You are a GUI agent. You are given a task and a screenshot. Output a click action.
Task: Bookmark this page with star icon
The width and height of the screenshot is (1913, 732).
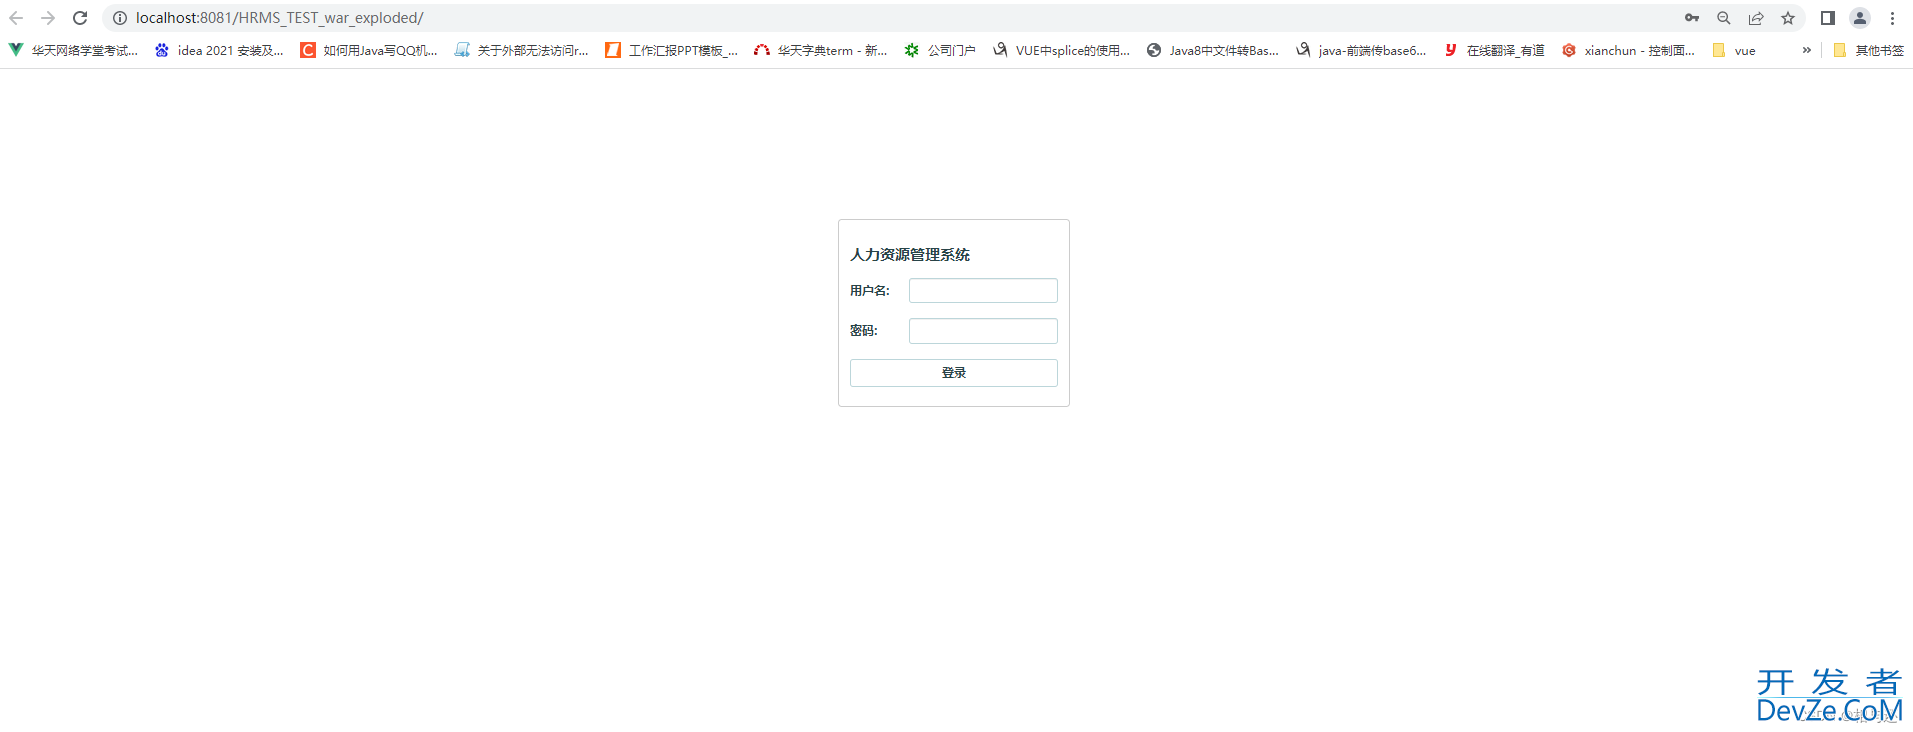click(1788, 18)
